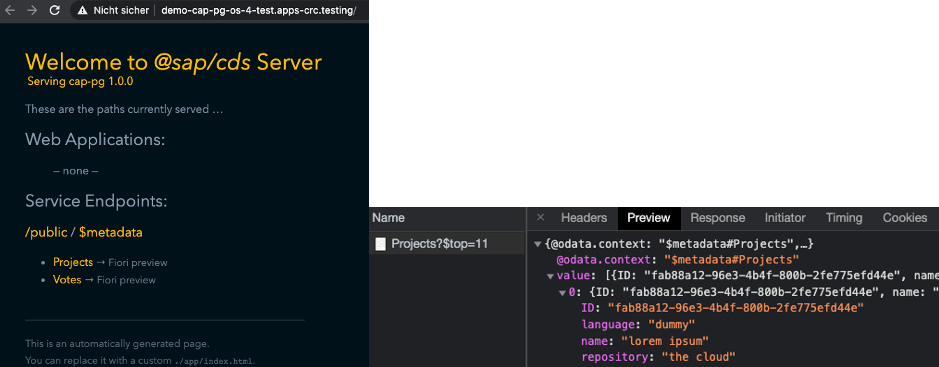This screenshot has width=939, height=367.
Task: Open the Initiator tab
Action: [784, 218]
